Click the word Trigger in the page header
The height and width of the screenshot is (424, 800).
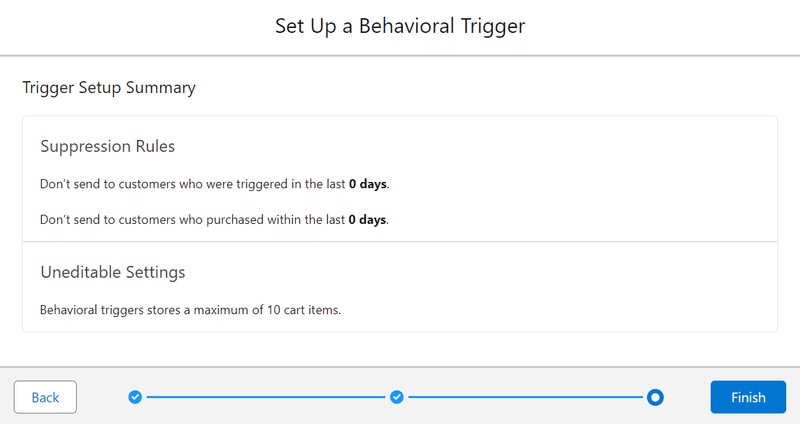(x=493, y=27)
